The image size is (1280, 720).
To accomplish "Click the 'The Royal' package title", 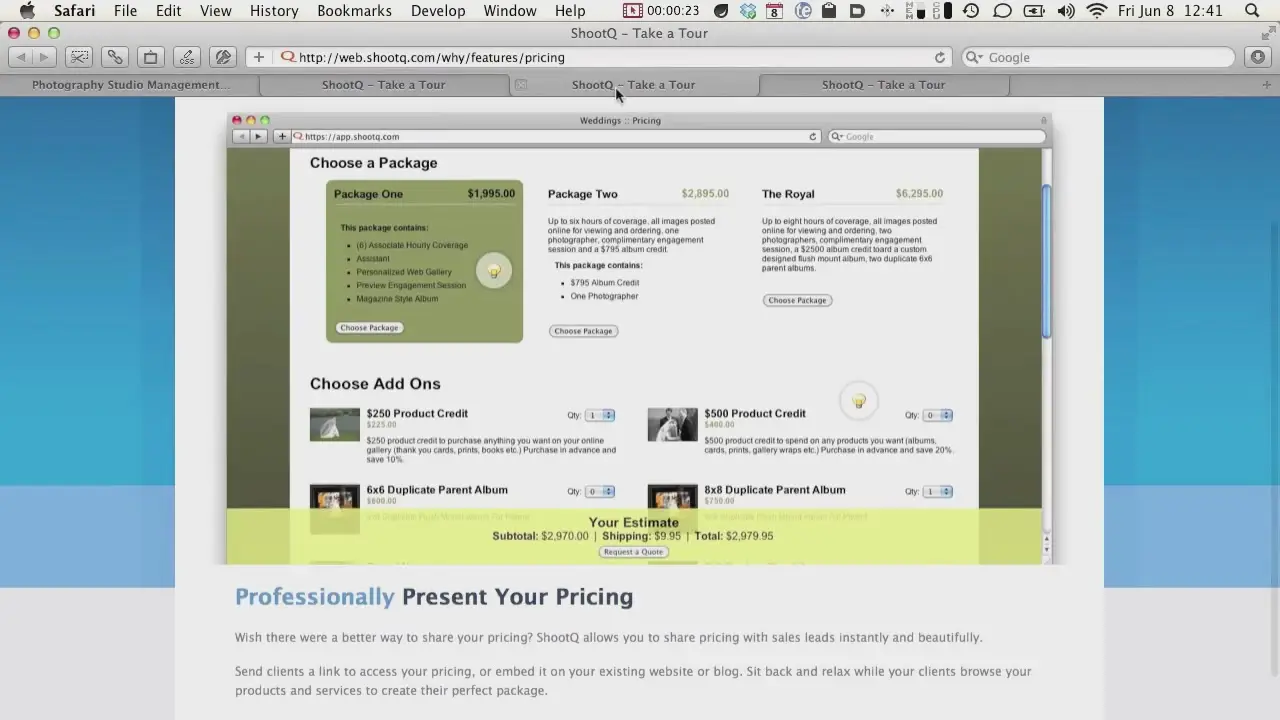I will (x=788, y=194).
